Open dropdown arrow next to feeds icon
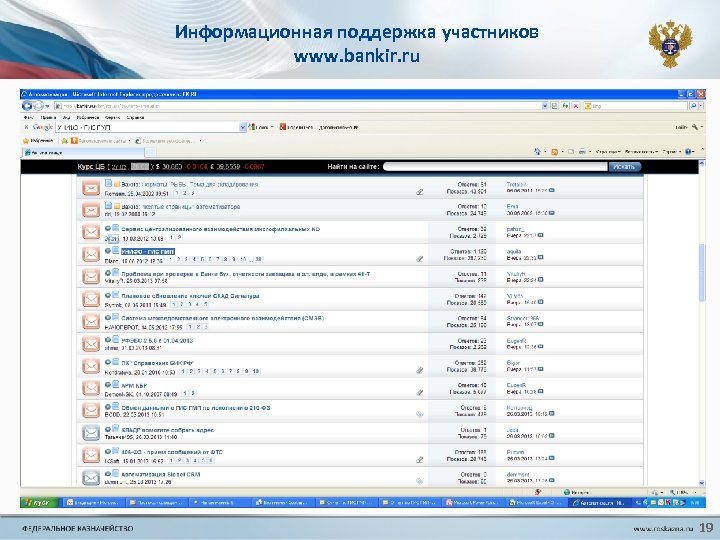This screenshot has height=540, width=720. (x=562, y=152)
